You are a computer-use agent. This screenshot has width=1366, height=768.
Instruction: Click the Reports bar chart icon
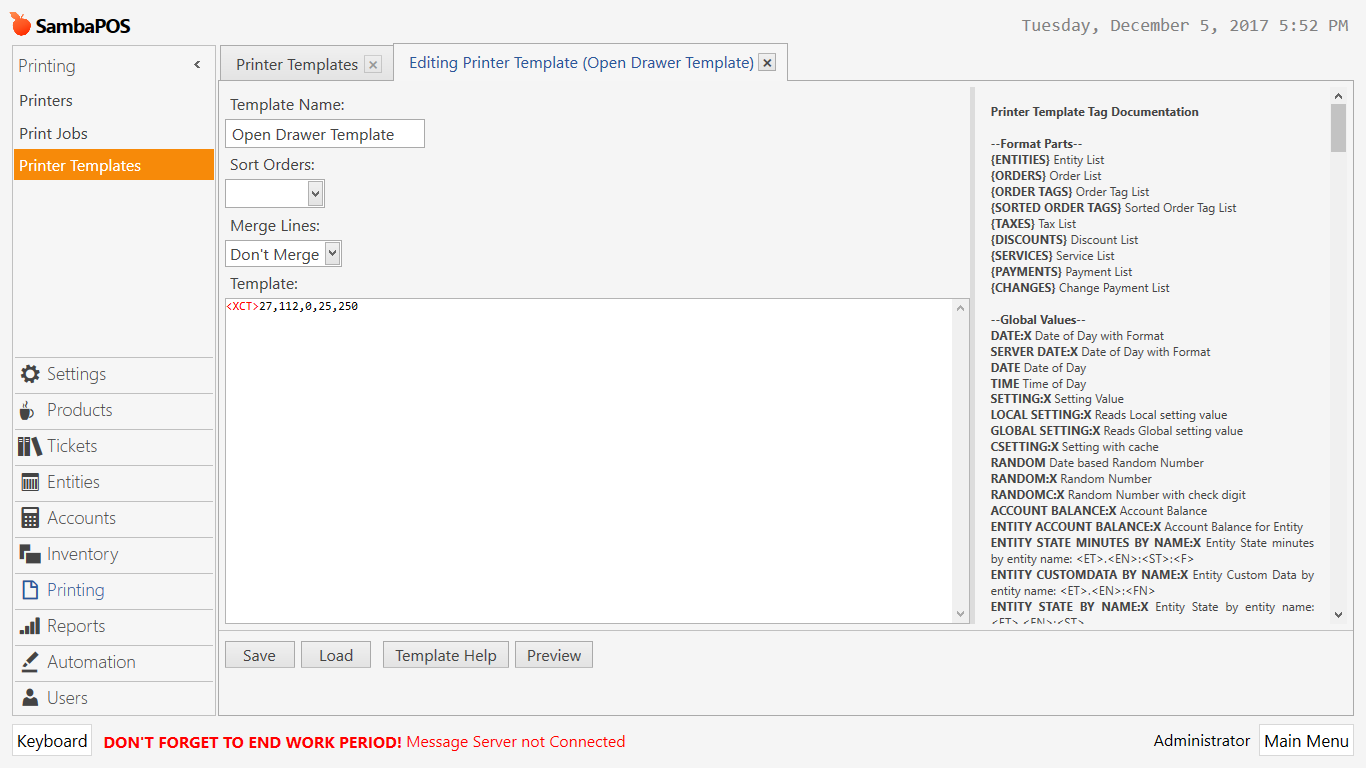tap(30, 626)
